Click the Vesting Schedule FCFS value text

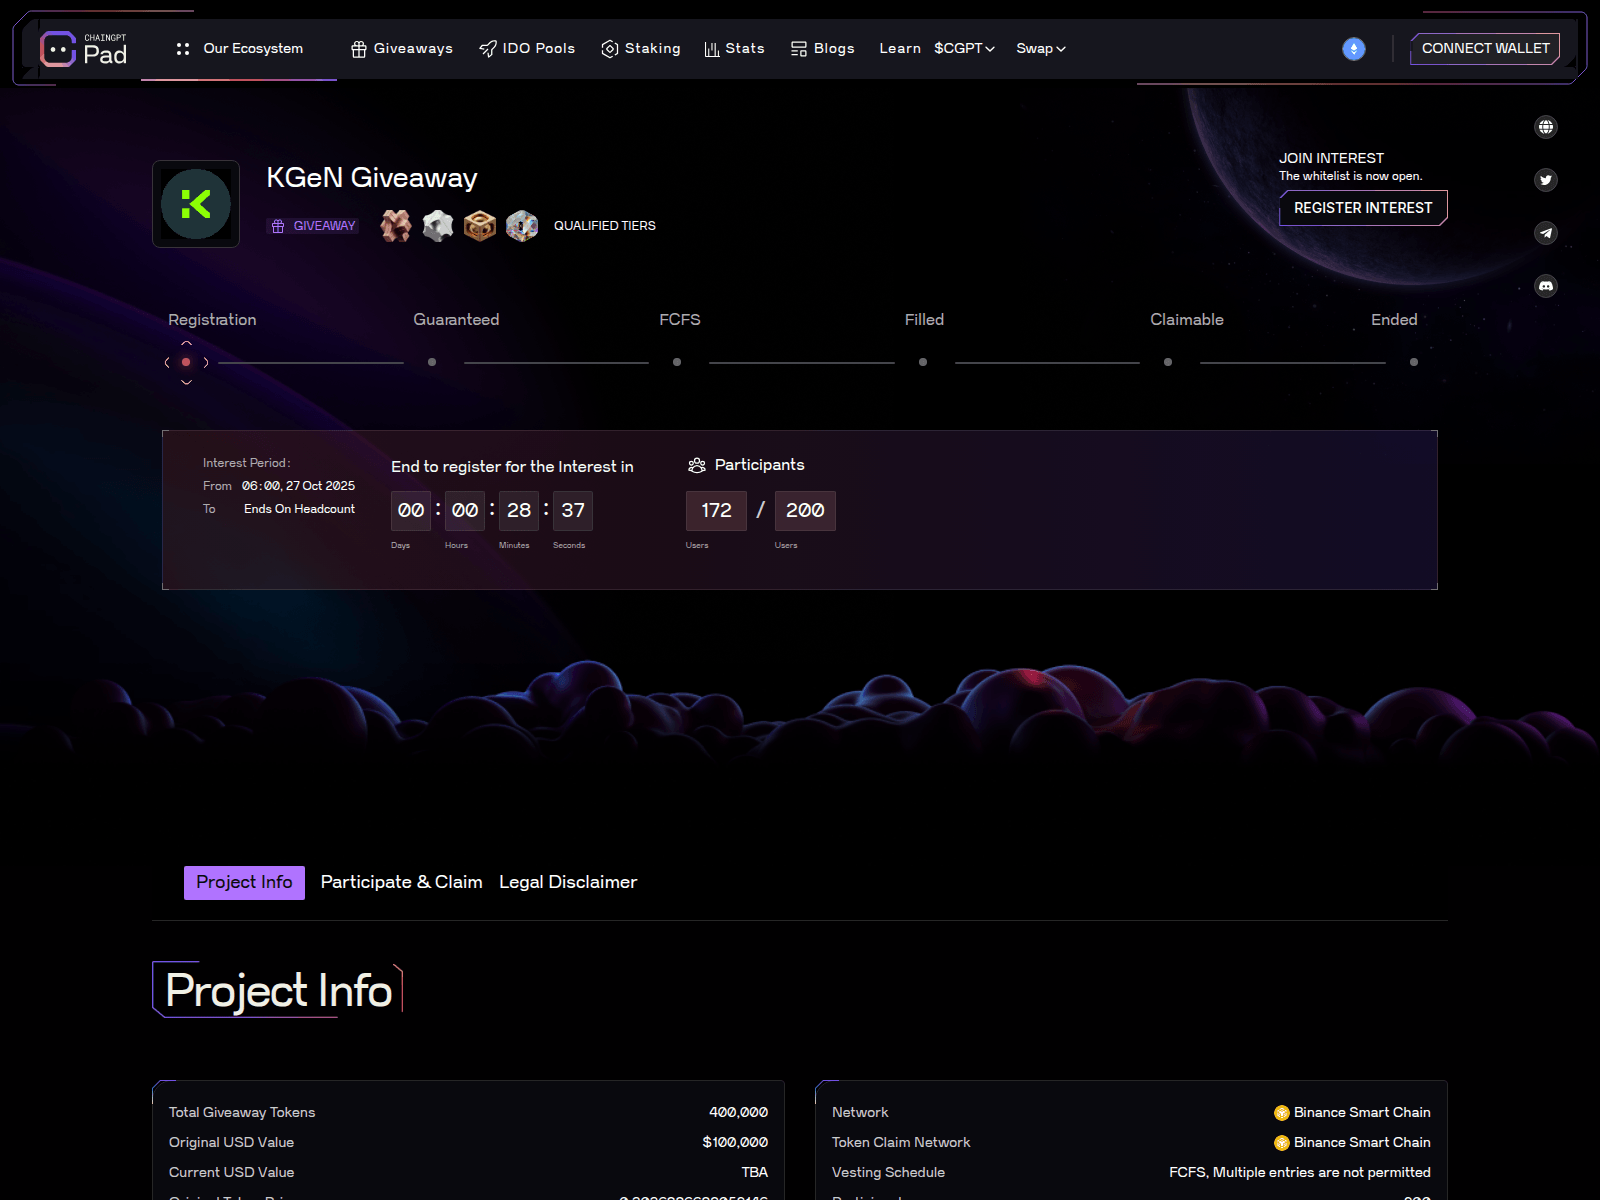tap(1300, 1172)
